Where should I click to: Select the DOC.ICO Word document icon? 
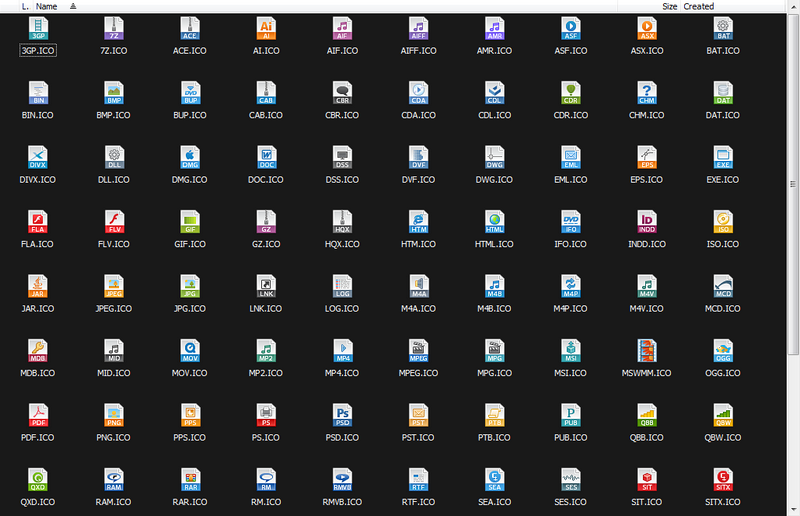point(266,158)
